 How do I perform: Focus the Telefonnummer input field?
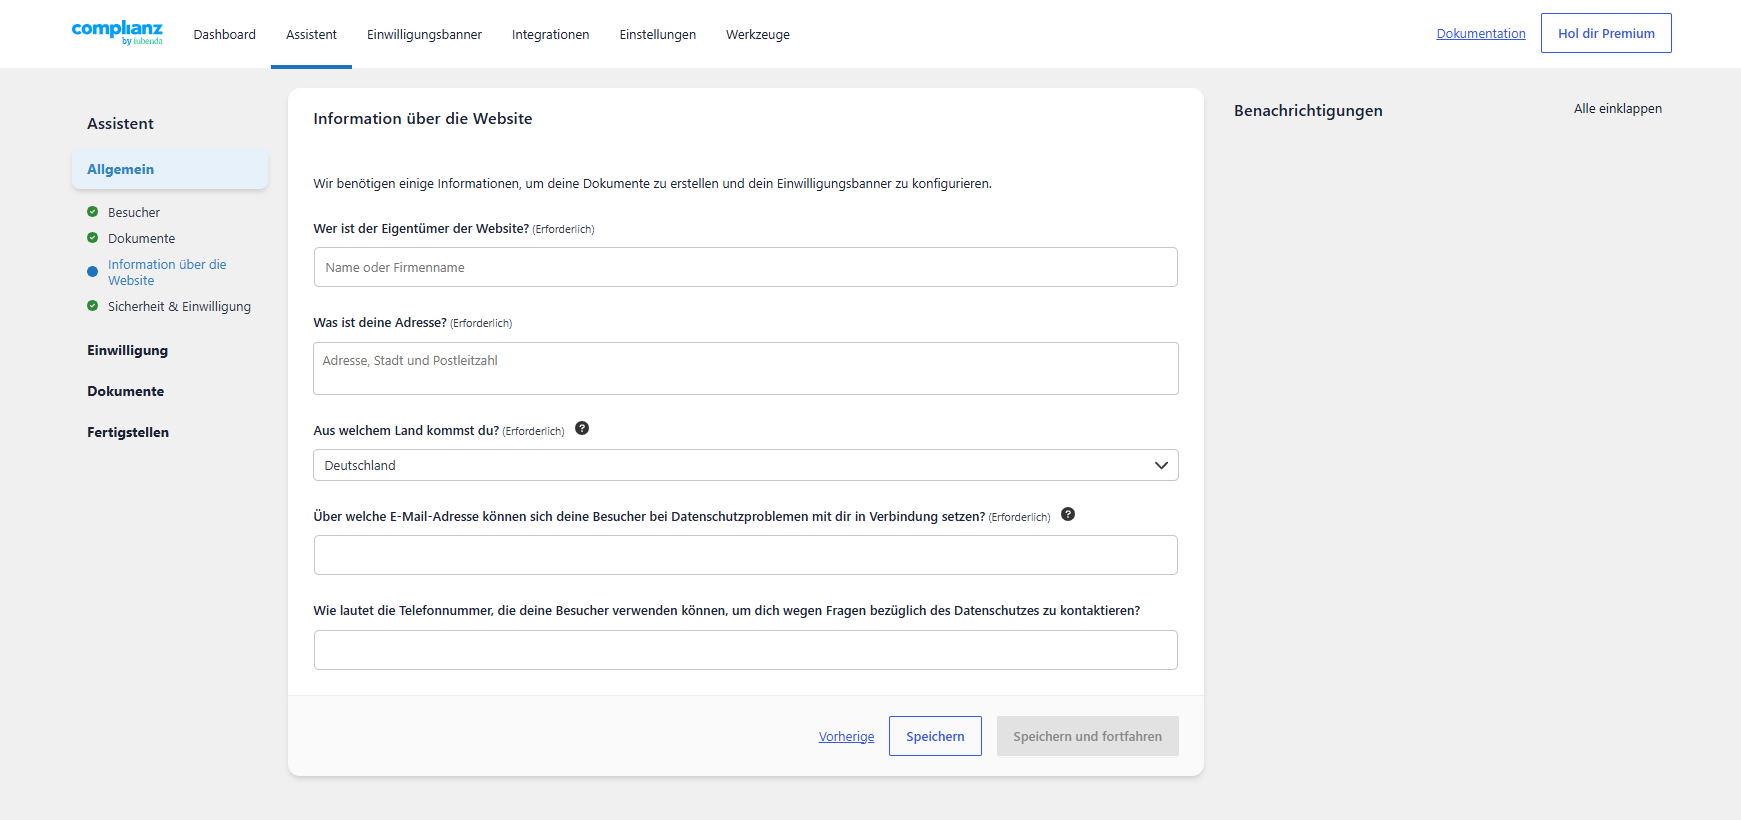pos(746,650)
